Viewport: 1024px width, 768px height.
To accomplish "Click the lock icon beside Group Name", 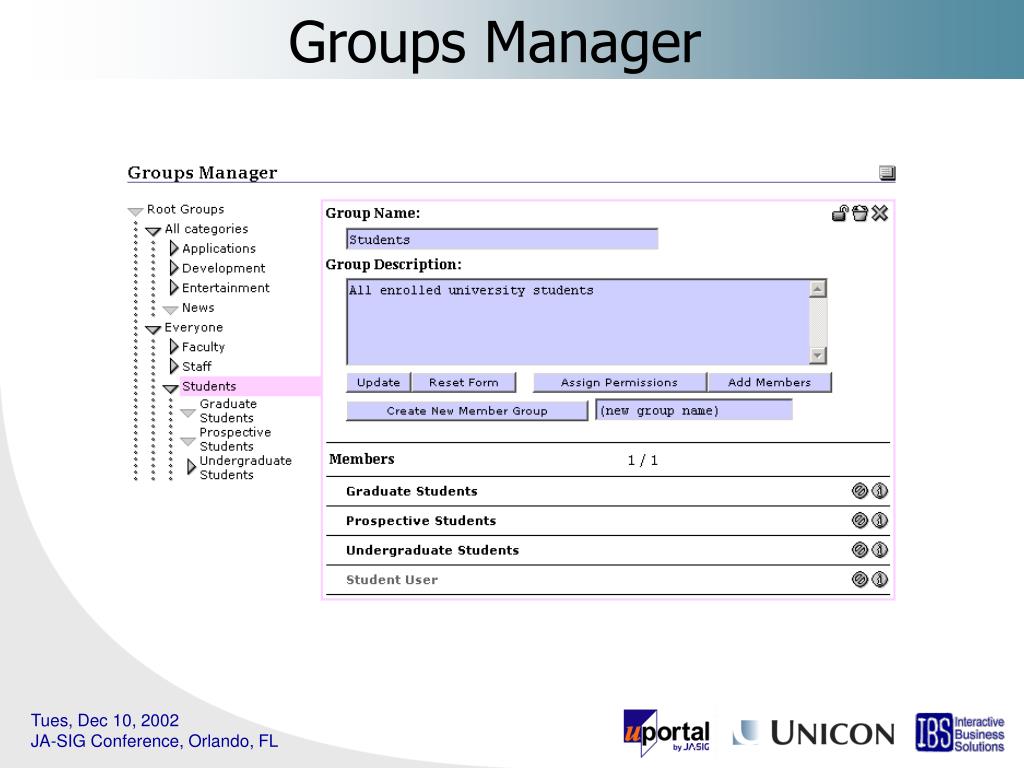I will point(840,214).
